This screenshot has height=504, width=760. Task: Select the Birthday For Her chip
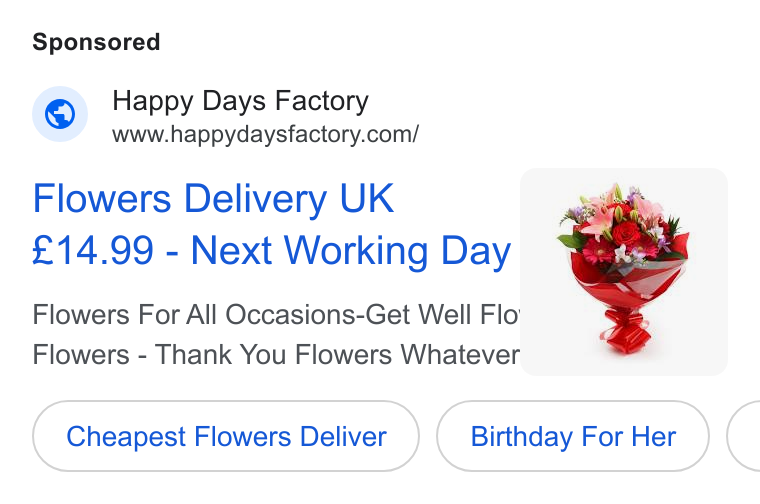click(x=573, y=436)
